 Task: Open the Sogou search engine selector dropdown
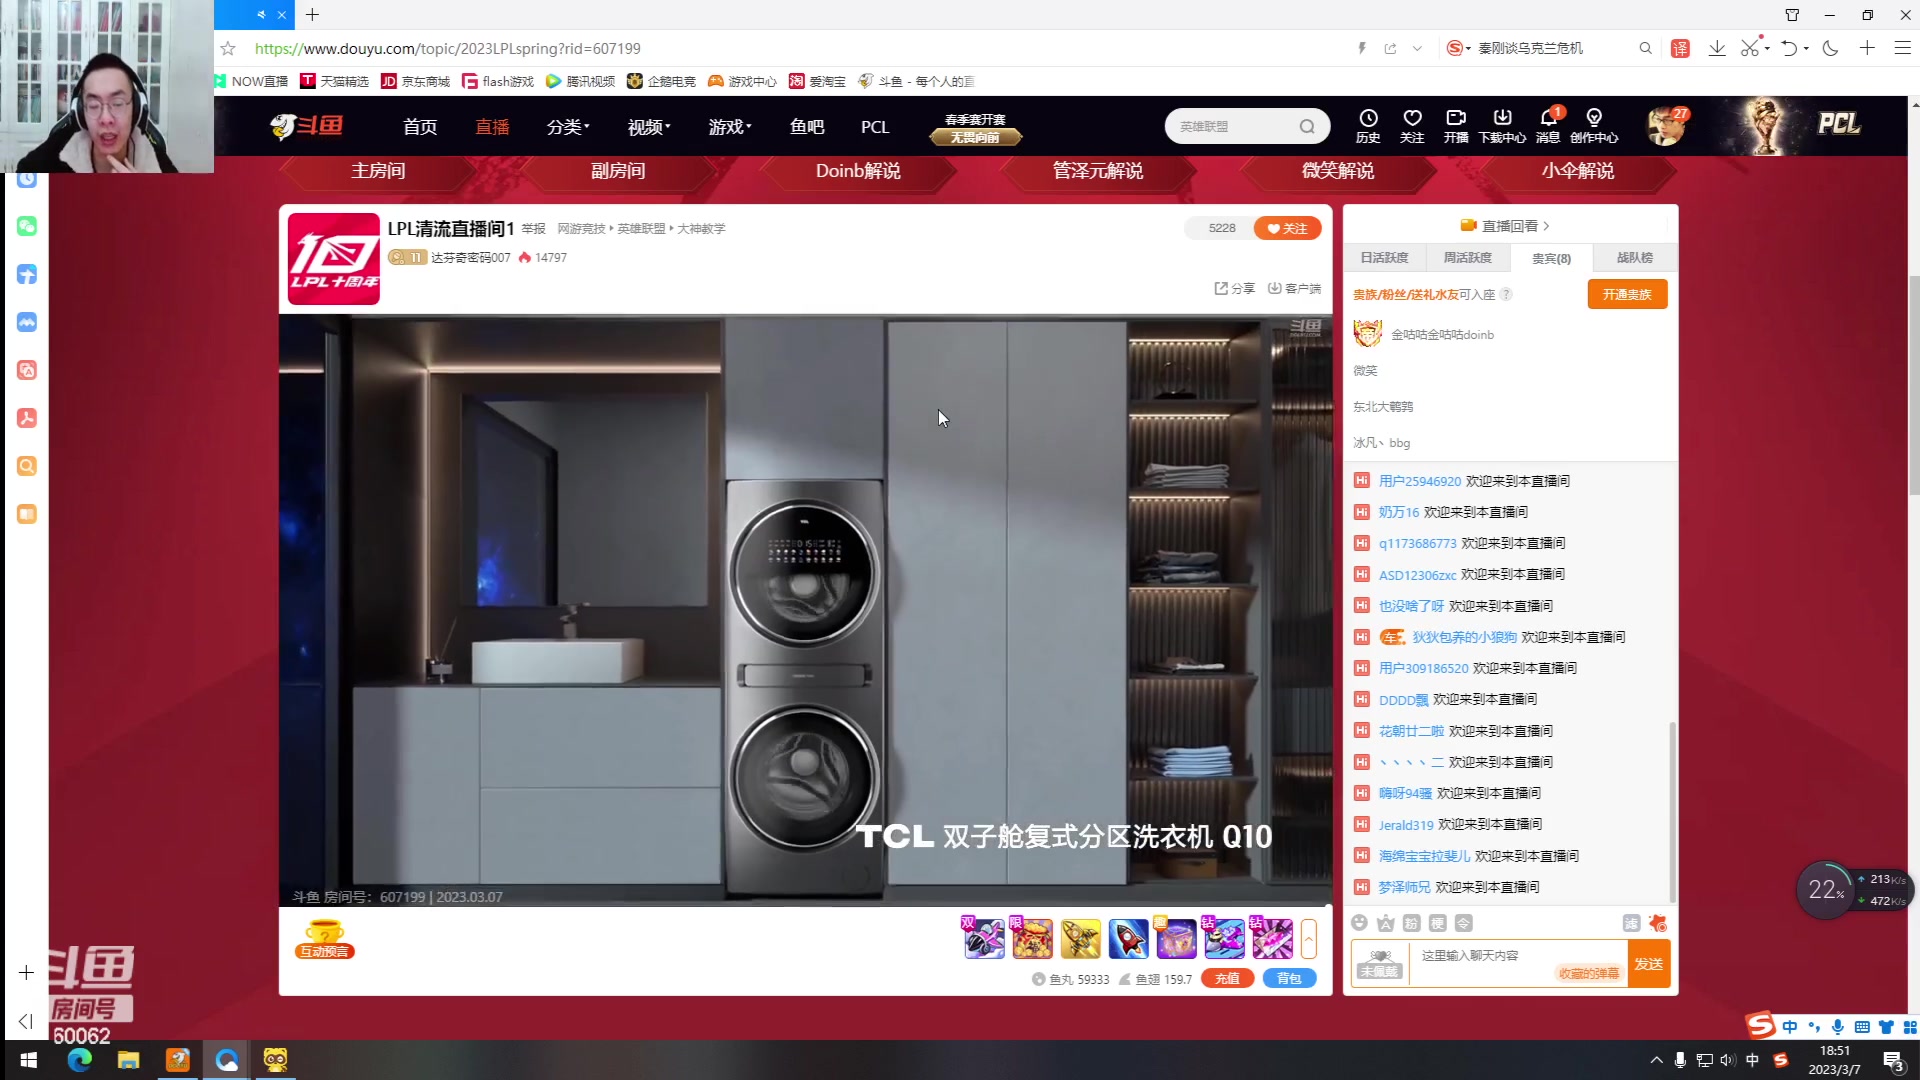coord(1460,48)
